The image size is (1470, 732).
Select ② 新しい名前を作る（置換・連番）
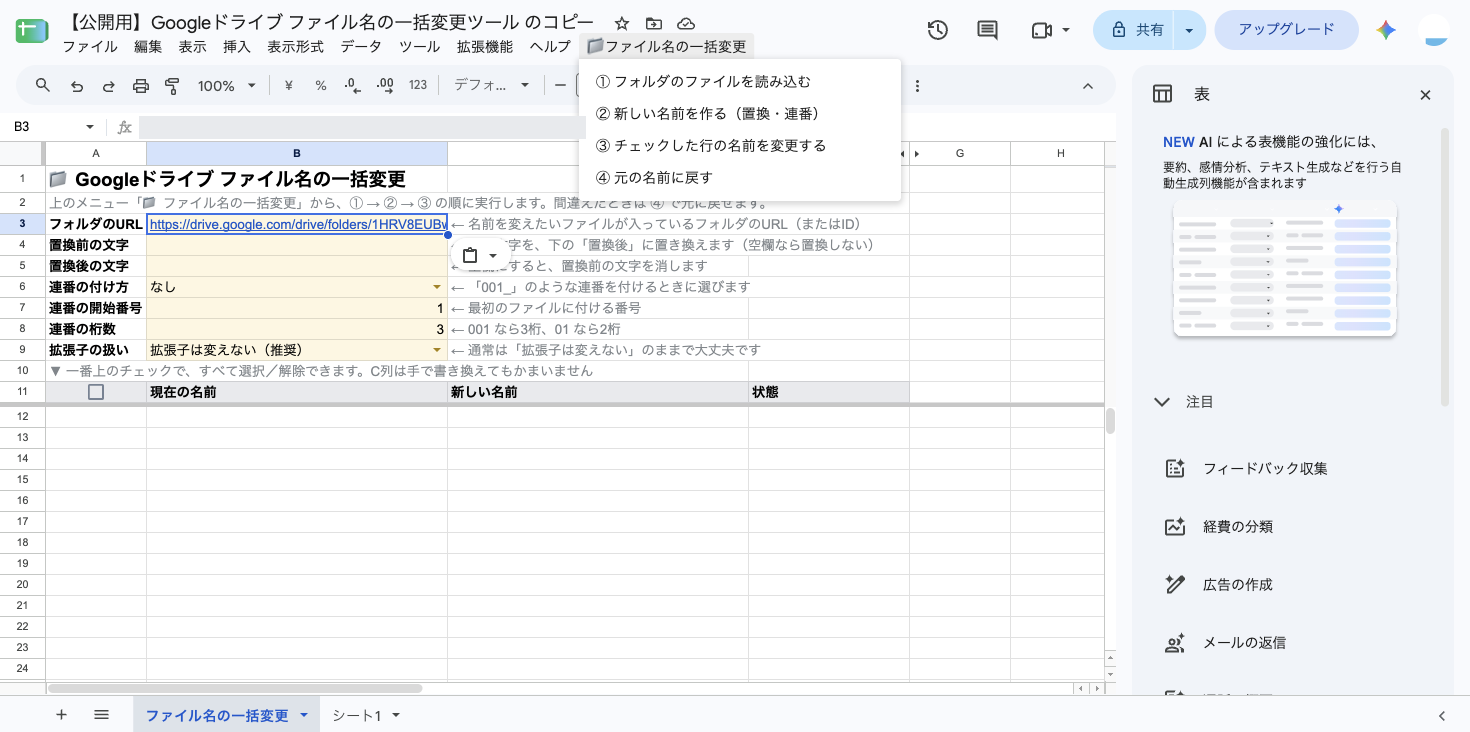point(740,114)
